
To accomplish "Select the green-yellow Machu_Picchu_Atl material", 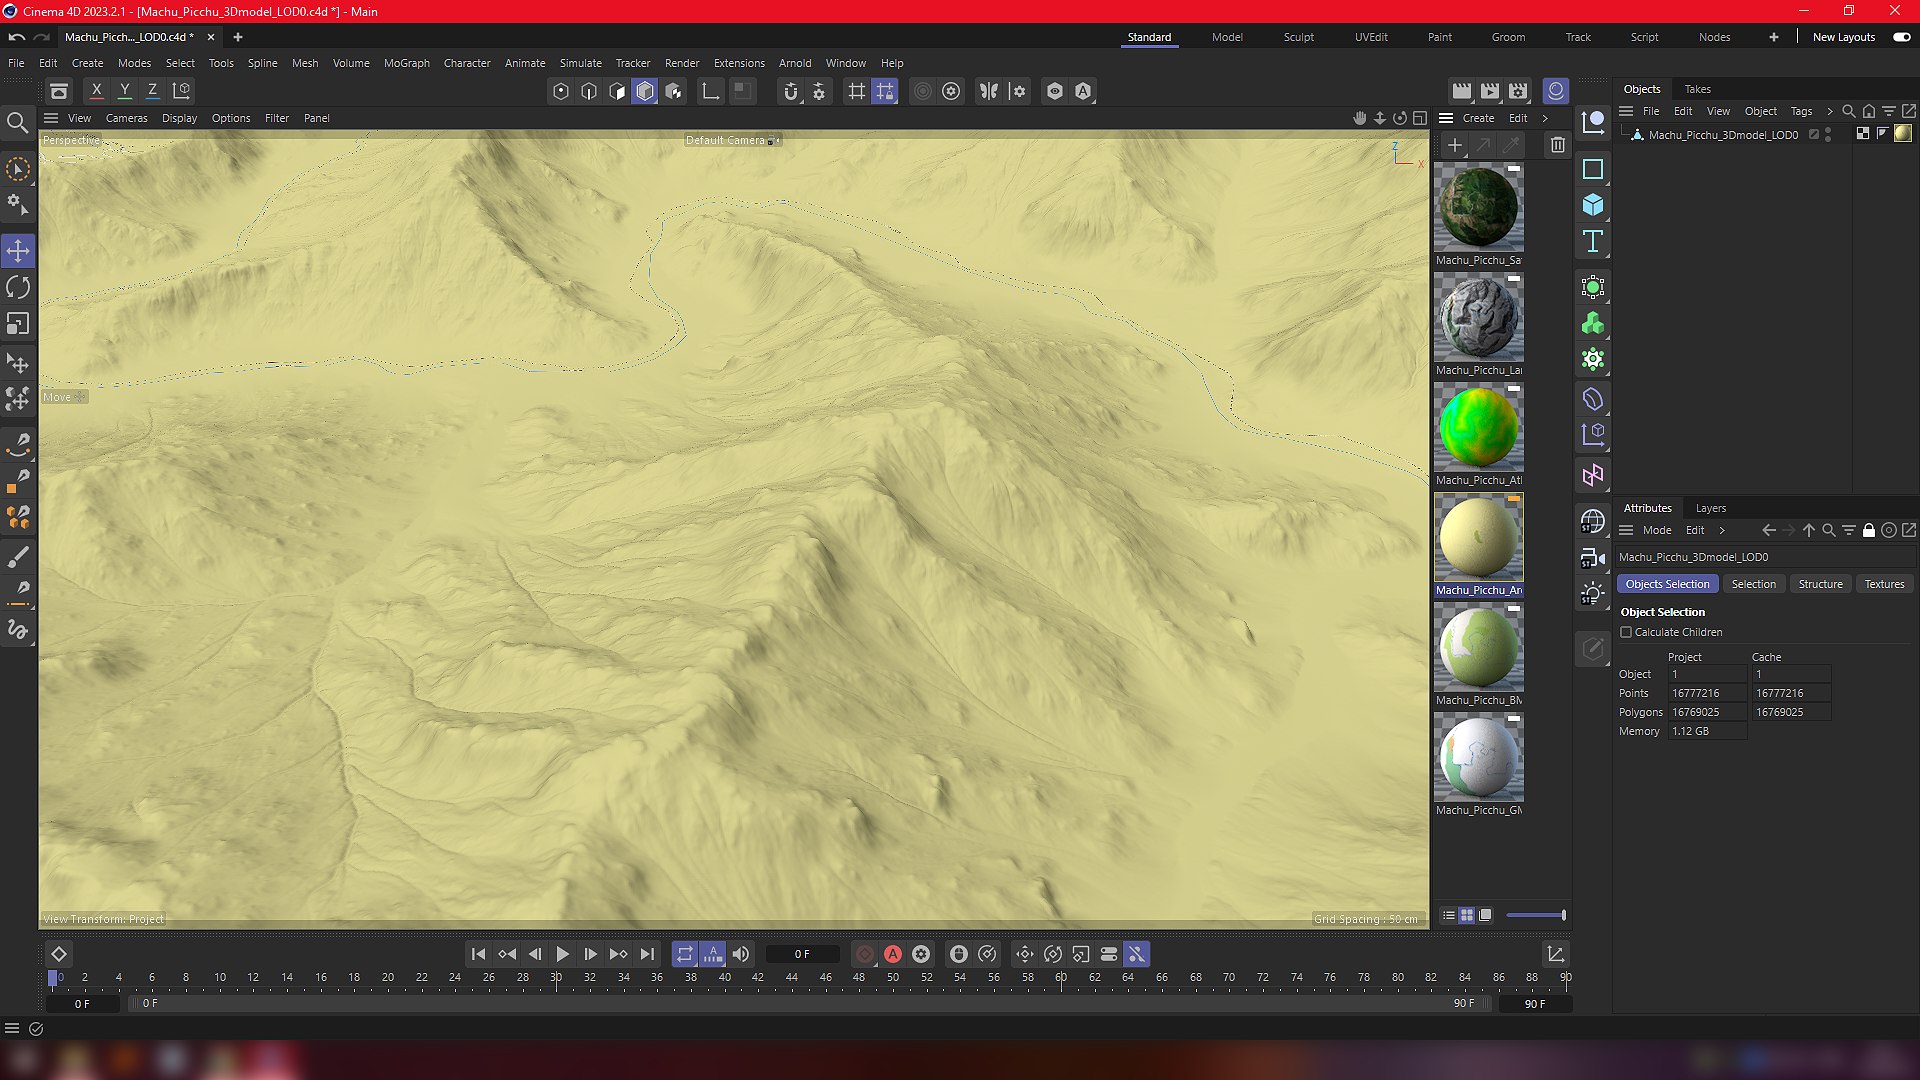I will click(x=1478, y=428).
